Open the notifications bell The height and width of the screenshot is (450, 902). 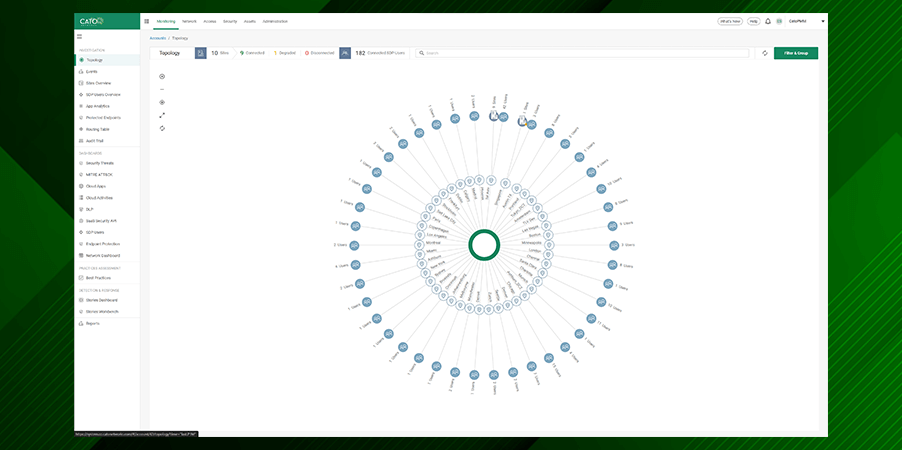pos(768,20)
